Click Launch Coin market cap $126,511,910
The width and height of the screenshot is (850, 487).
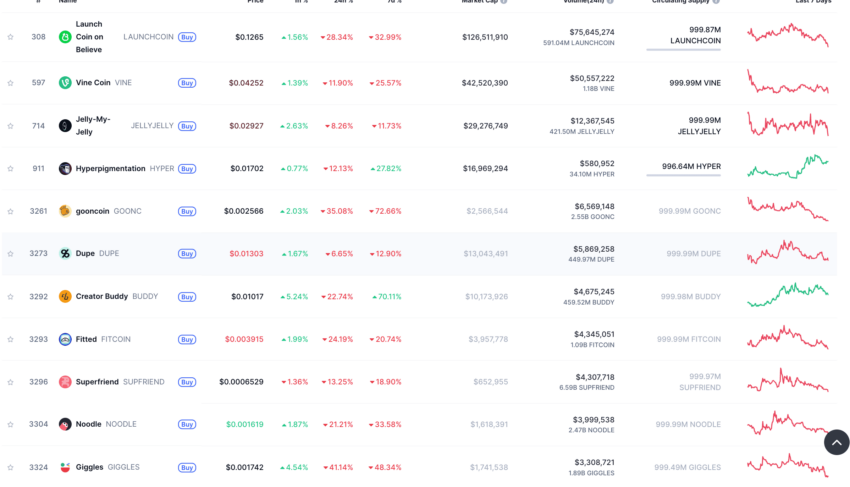485,37
